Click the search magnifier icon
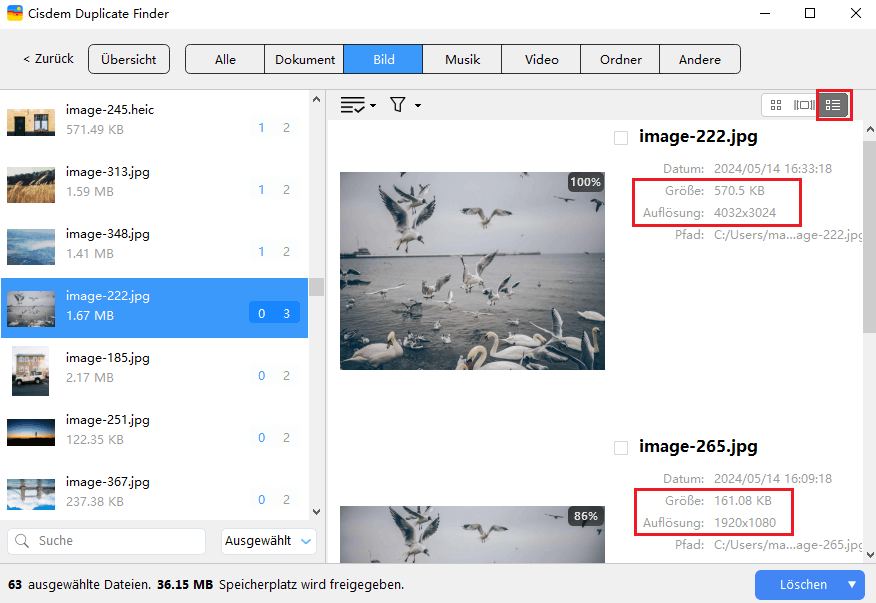The width and height of the screenshot is (876, 603). pos(22,541)
